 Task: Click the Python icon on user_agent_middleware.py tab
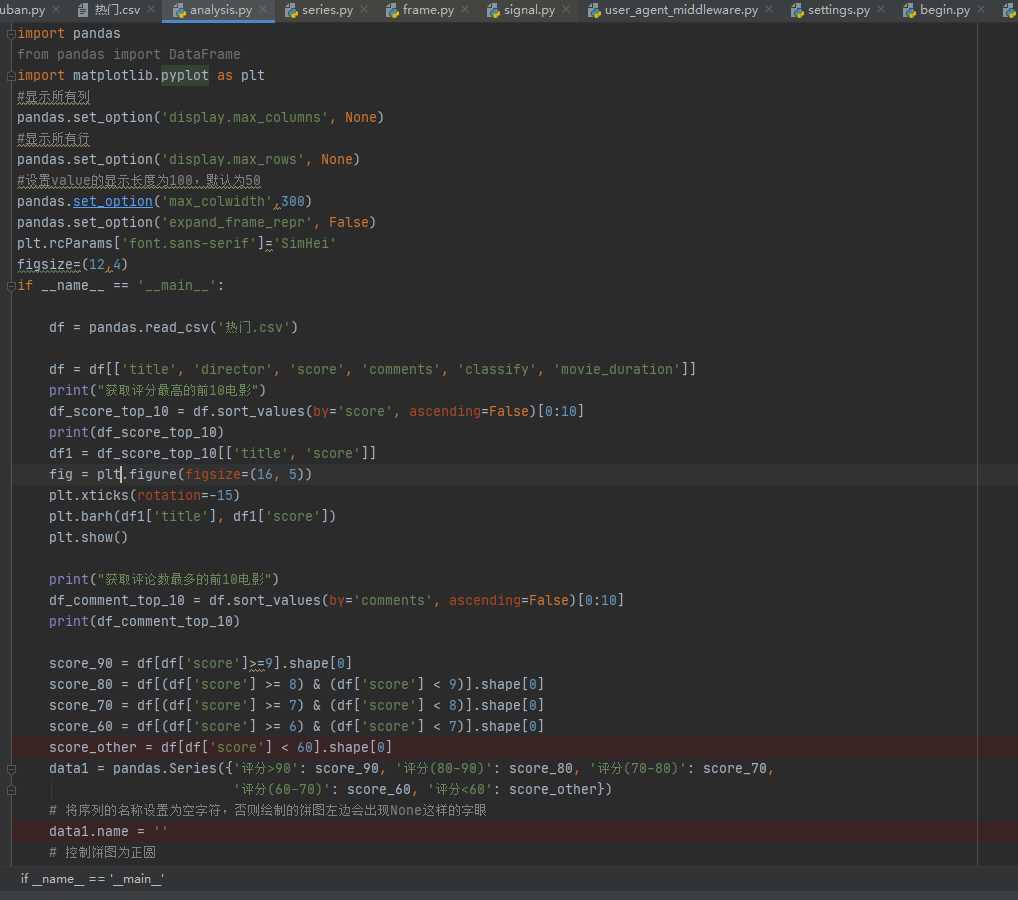pos(594,11)
